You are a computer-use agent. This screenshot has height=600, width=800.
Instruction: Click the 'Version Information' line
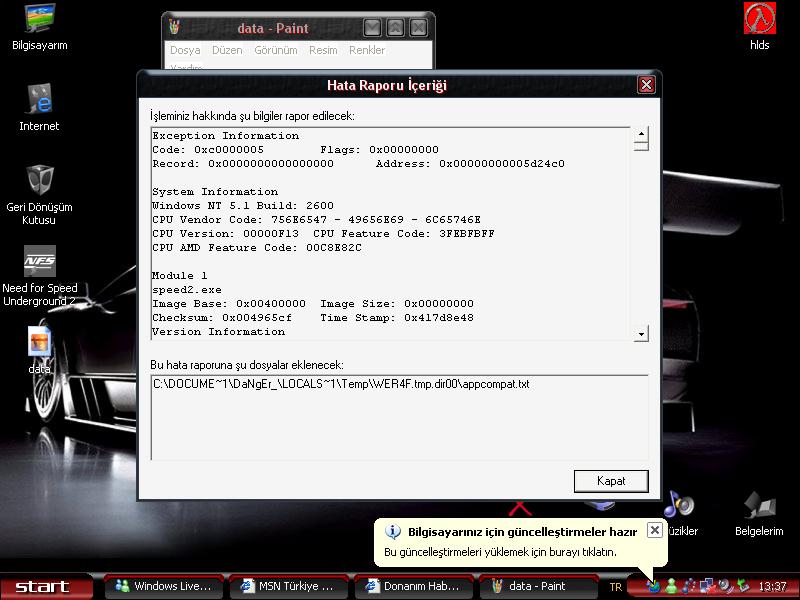tap(218, 332)
